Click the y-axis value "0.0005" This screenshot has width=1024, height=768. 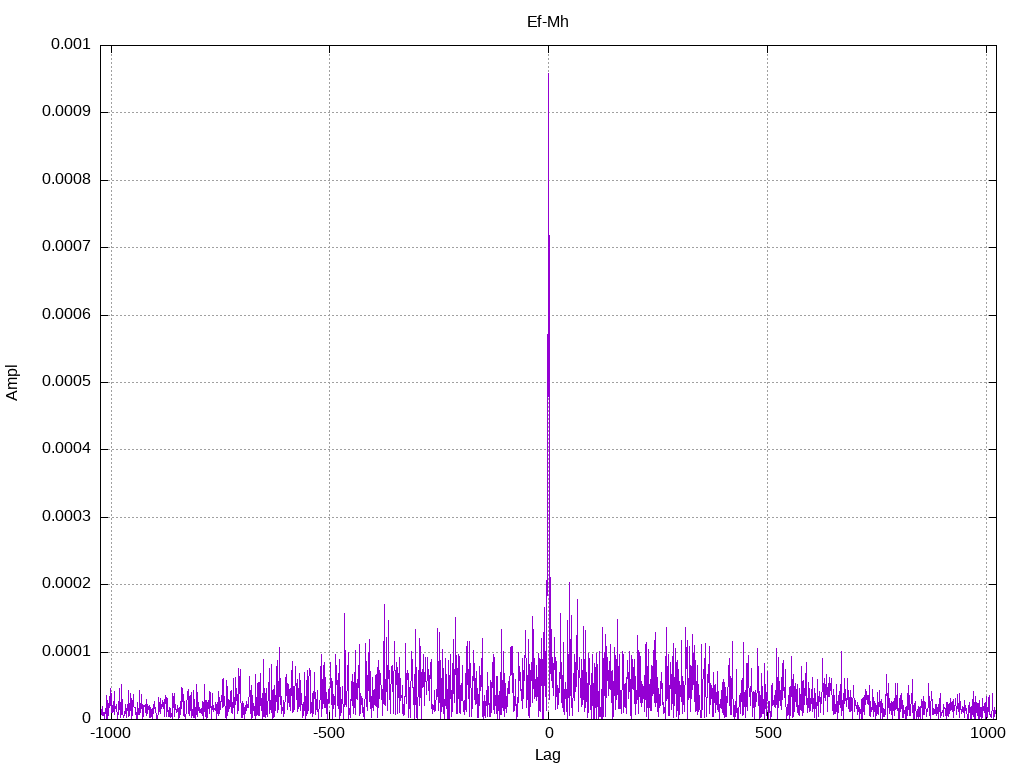coord(66,381)
